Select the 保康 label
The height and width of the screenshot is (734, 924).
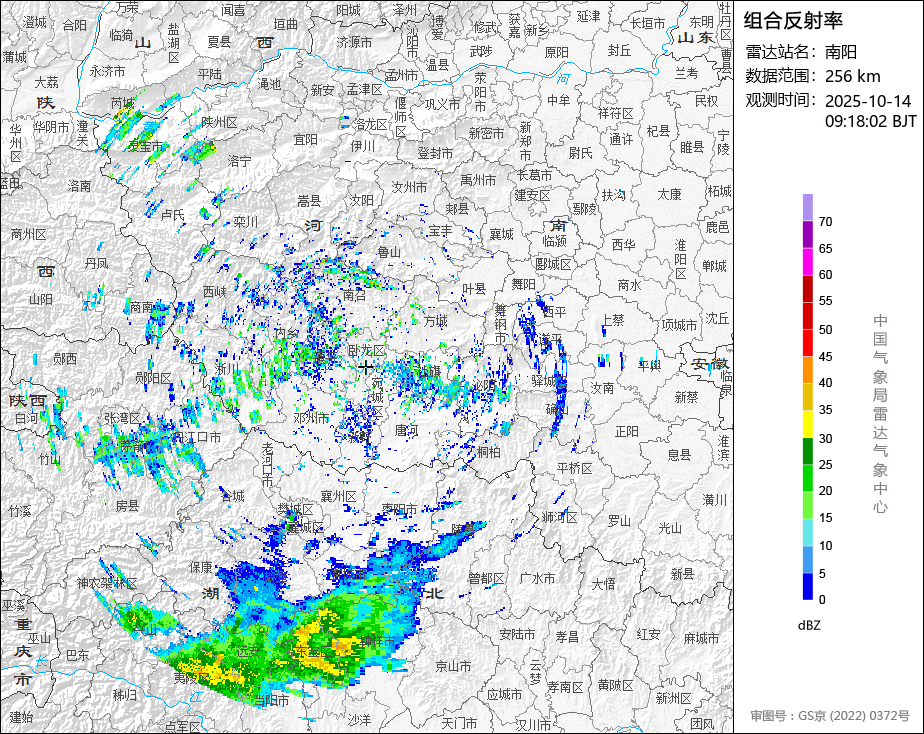[x=201, y=567]
